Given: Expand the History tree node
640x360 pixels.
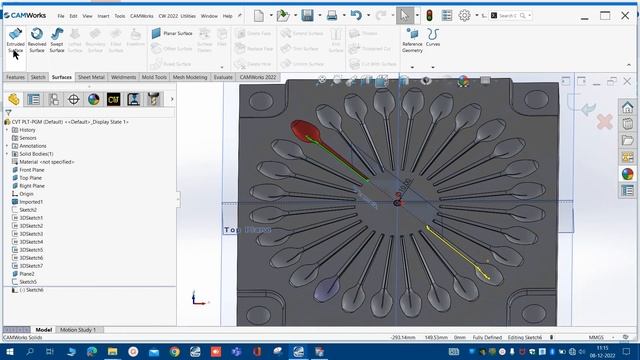Looking at the screenshot, I should pos(7,130).
